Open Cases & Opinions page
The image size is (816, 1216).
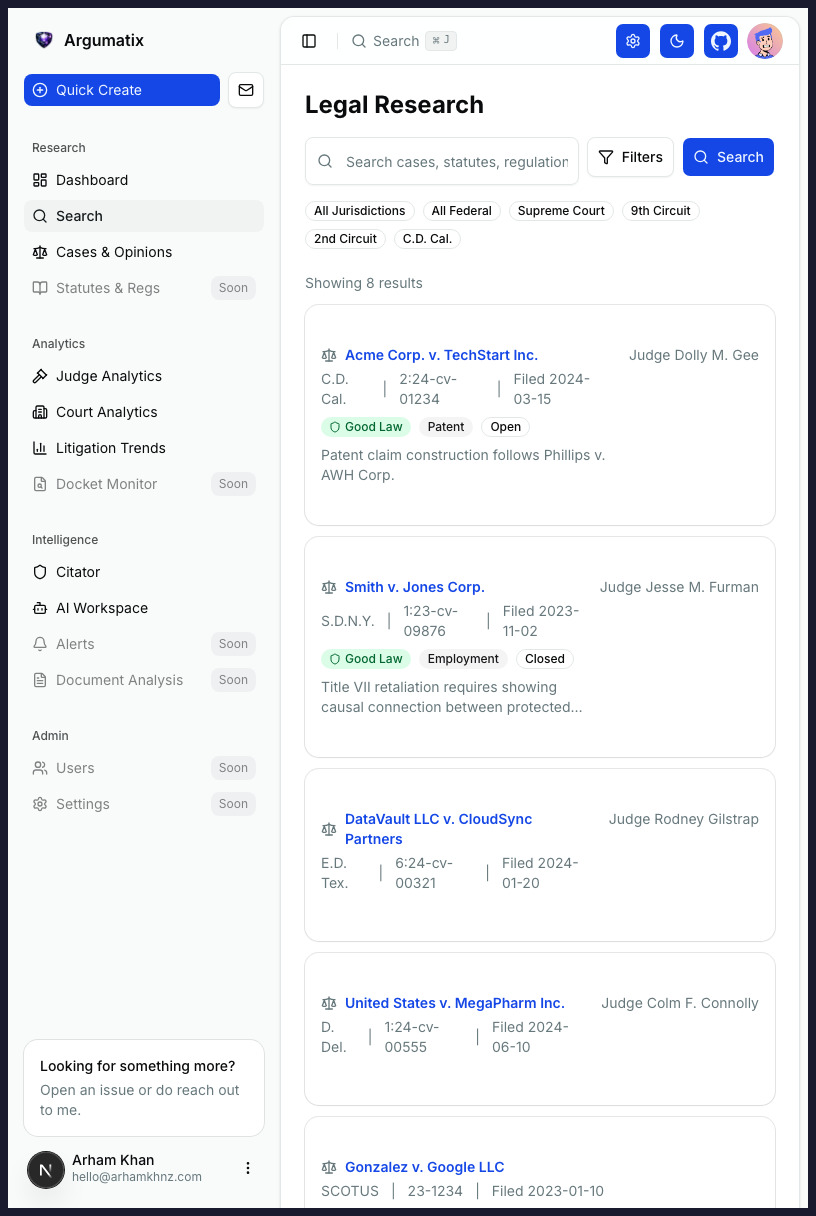point(114,252)
